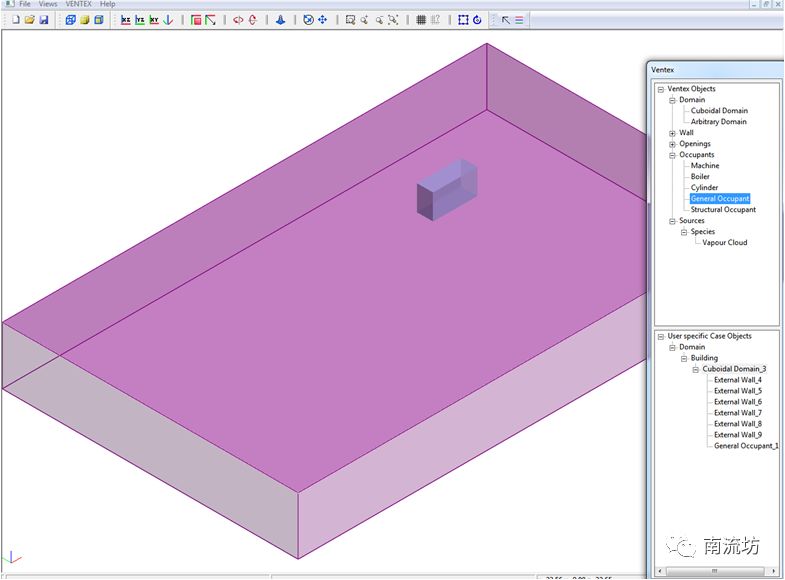Collapse the Sources tree node
785x580 pixels.
point(672,221)
